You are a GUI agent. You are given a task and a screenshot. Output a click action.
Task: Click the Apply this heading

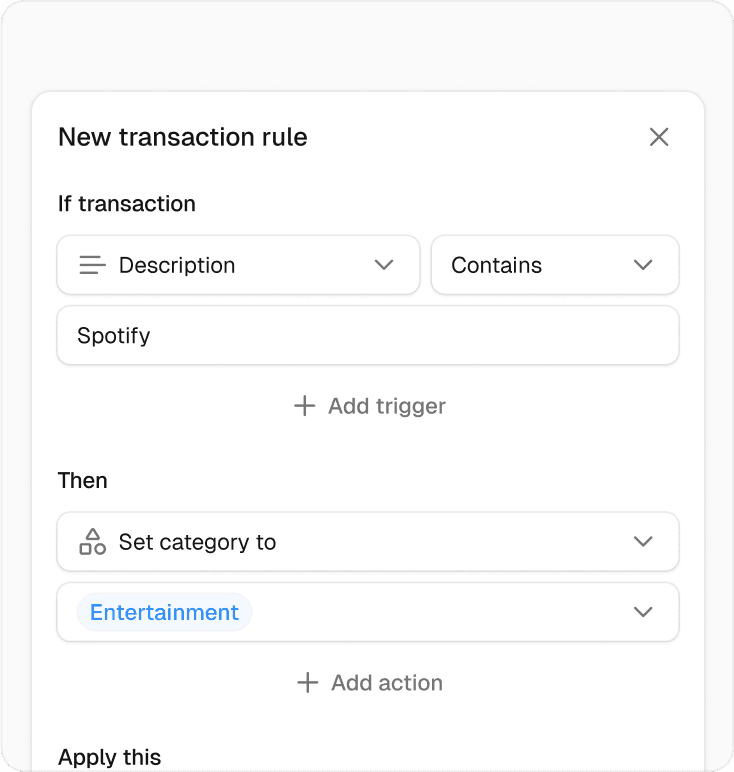(109, 757)
